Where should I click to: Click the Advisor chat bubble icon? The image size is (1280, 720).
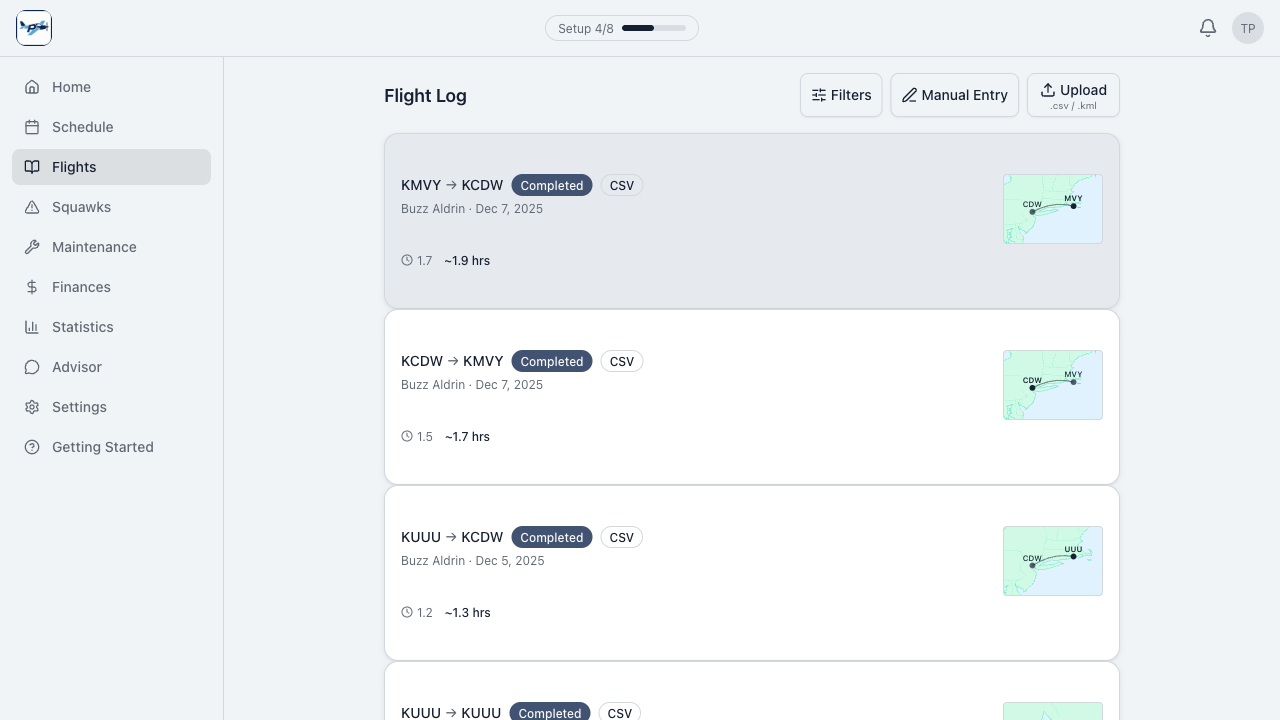coord(31,367)
